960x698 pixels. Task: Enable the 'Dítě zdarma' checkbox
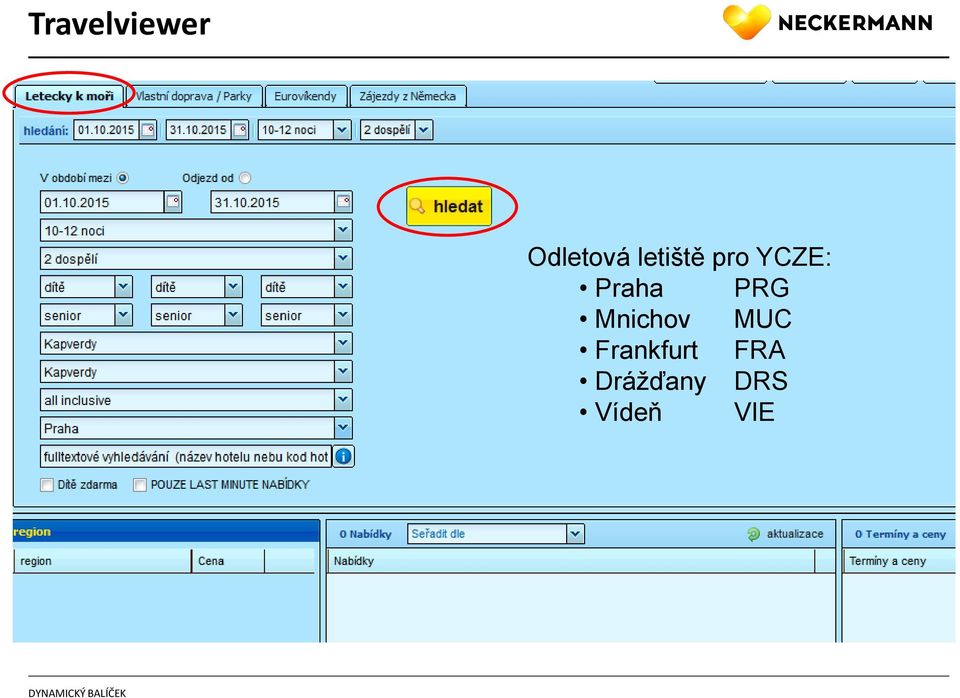pos(47,485)
